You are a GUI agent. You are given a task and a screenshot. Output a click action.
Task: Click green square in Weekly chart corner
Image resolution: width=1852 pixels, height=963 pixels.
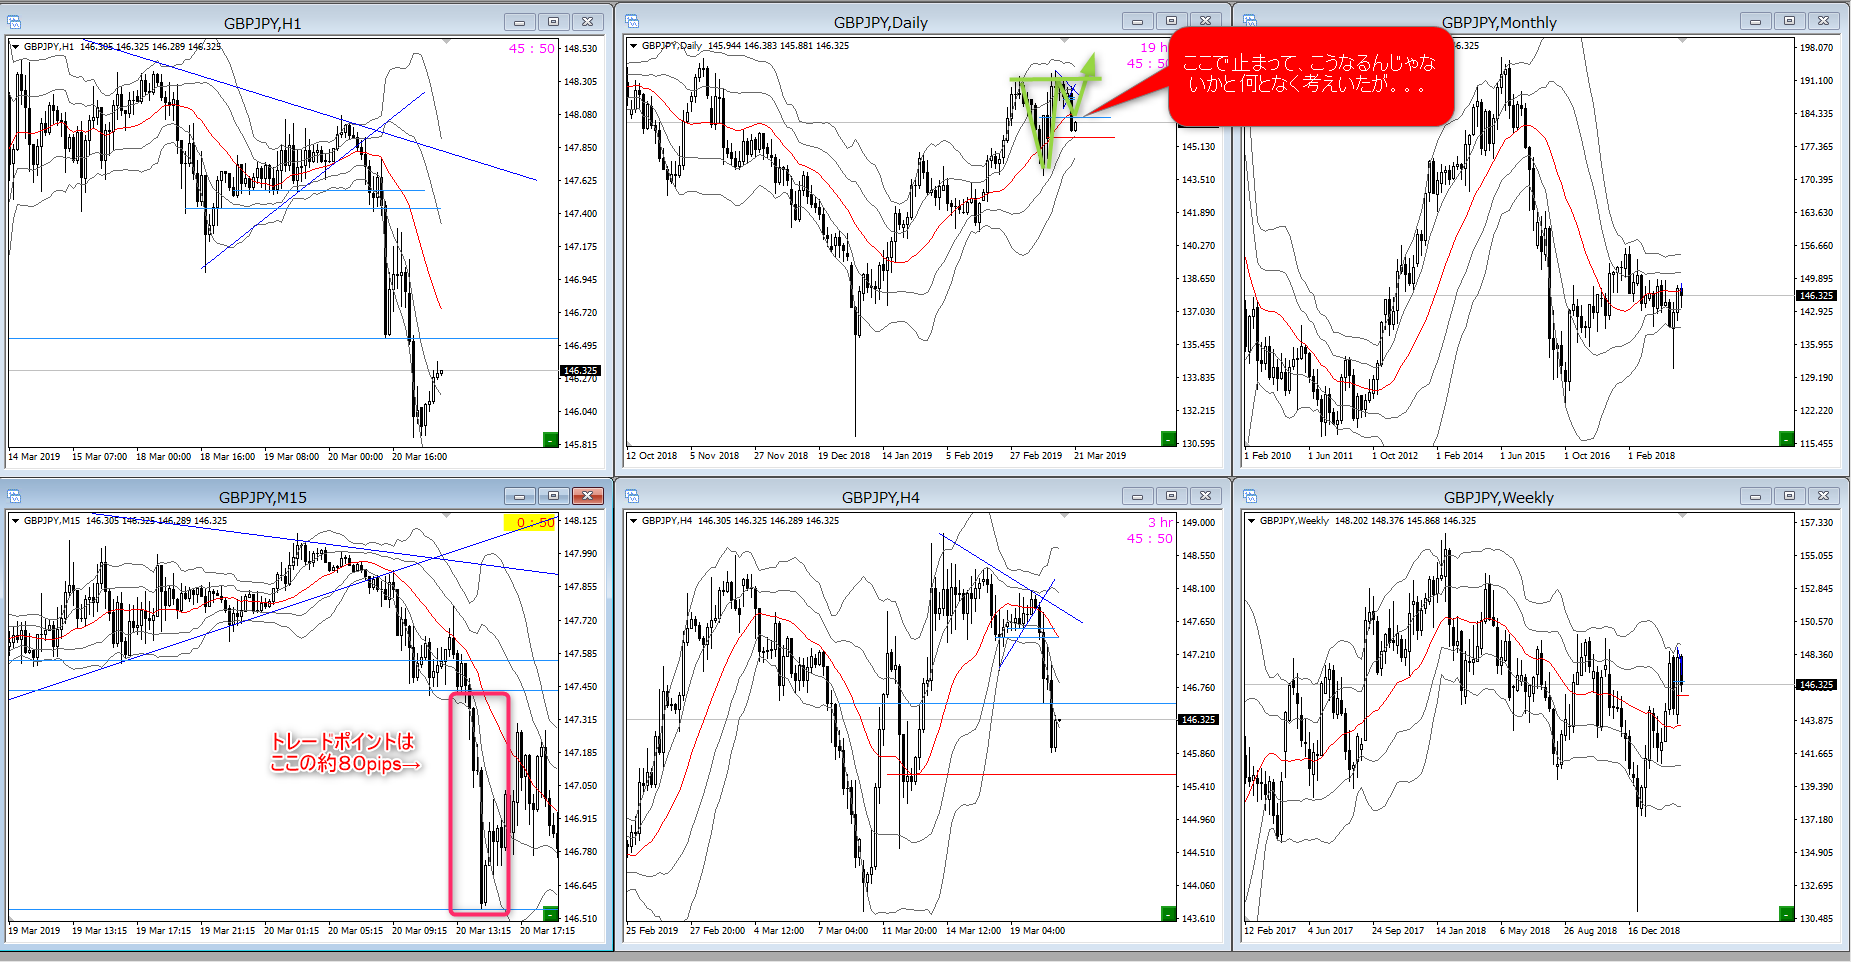tap(1786, 913)
